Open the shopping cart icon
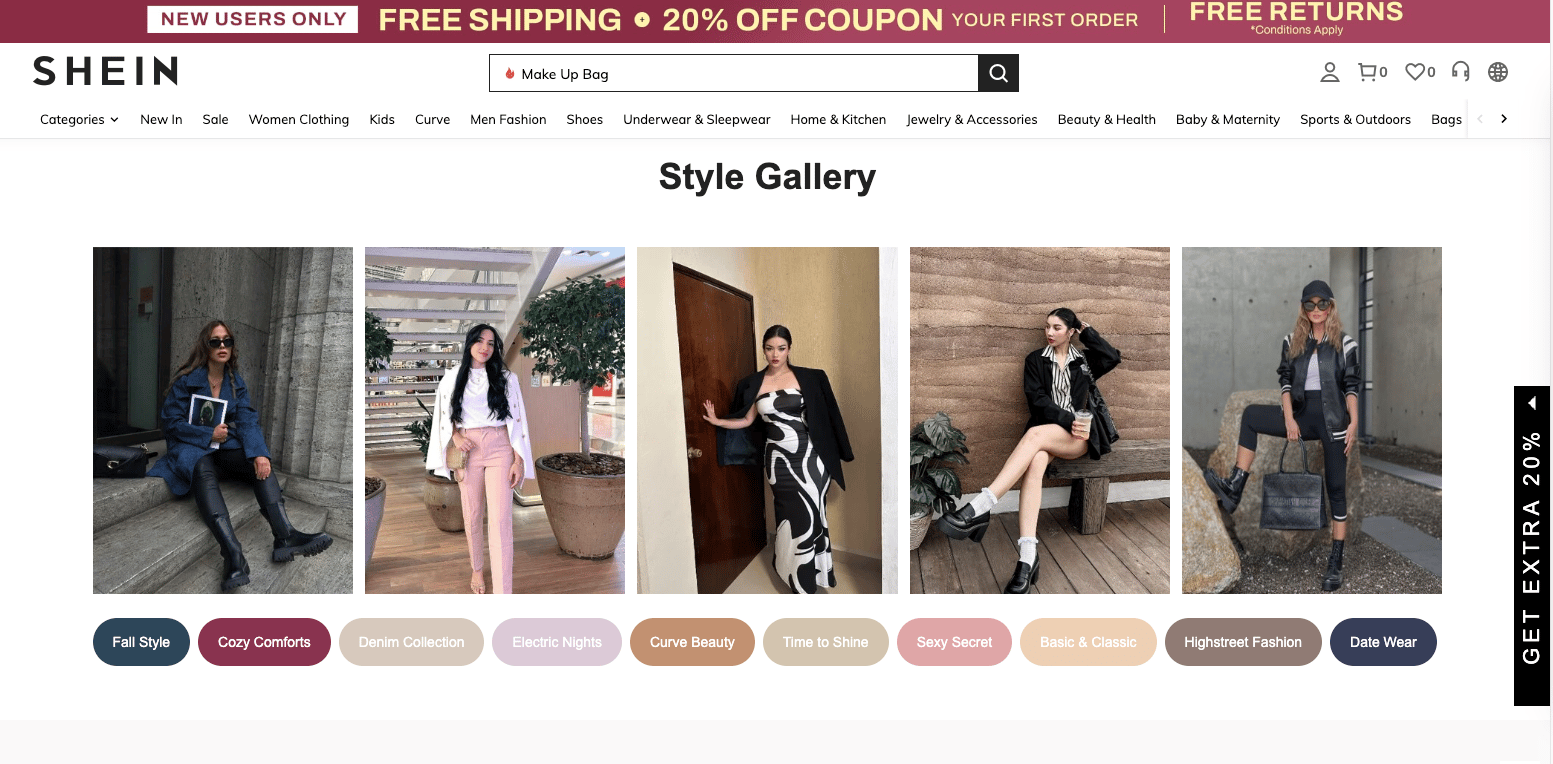This screenshot has width=1553, height=764. point(1372,72)
